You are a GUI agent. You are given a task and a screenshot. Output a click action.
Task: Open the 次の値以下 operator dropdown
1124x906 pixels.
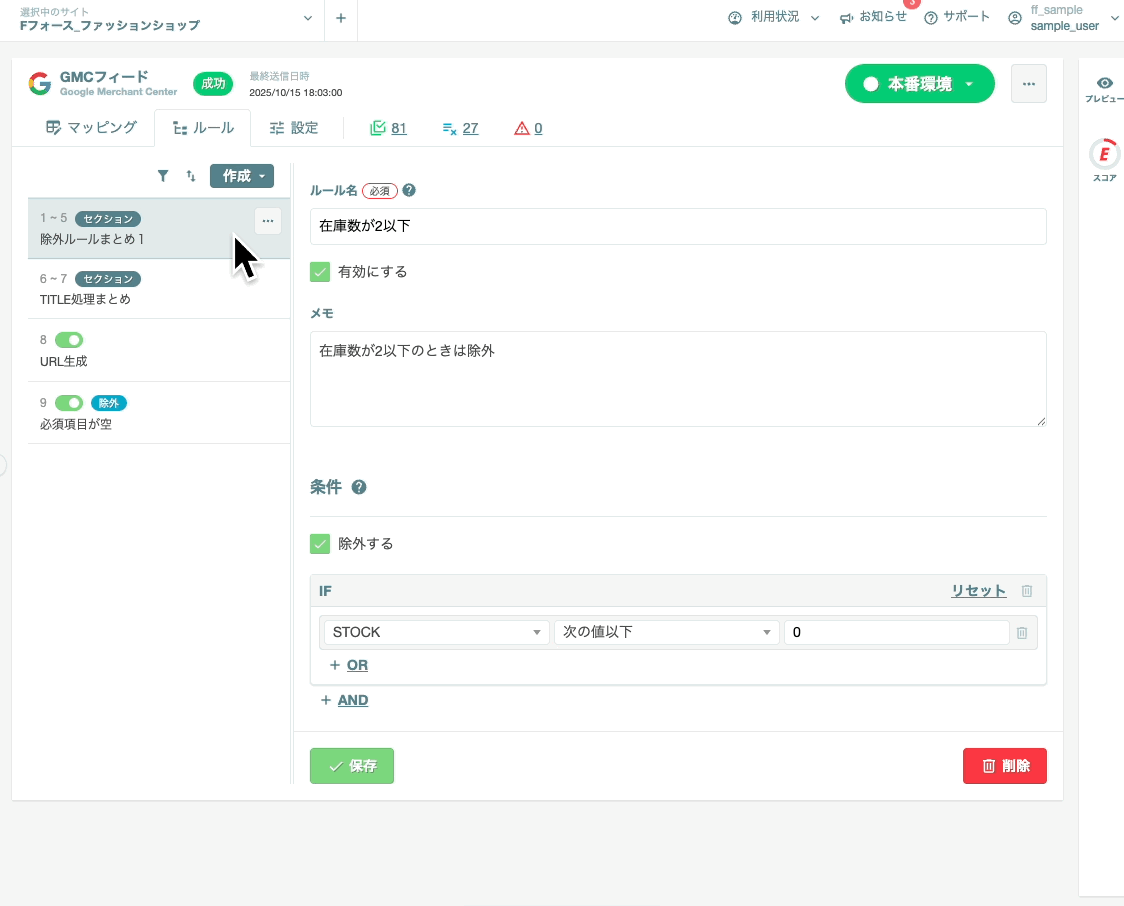(x=667, y=632)
